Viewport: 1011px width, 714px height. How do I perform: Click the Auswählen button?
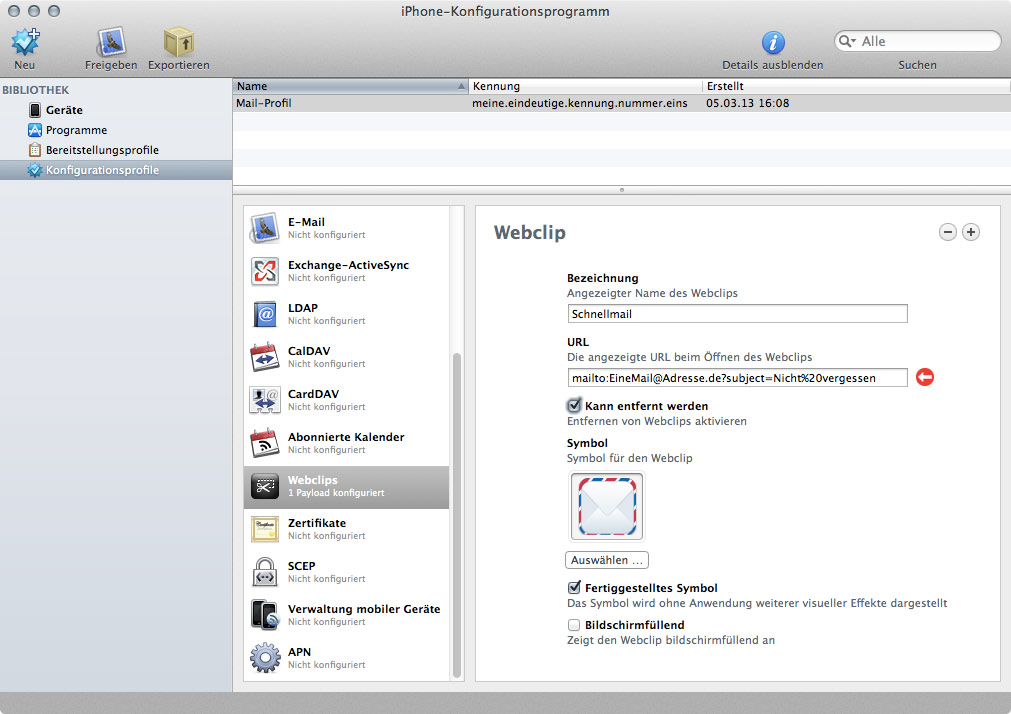(607, 560)
